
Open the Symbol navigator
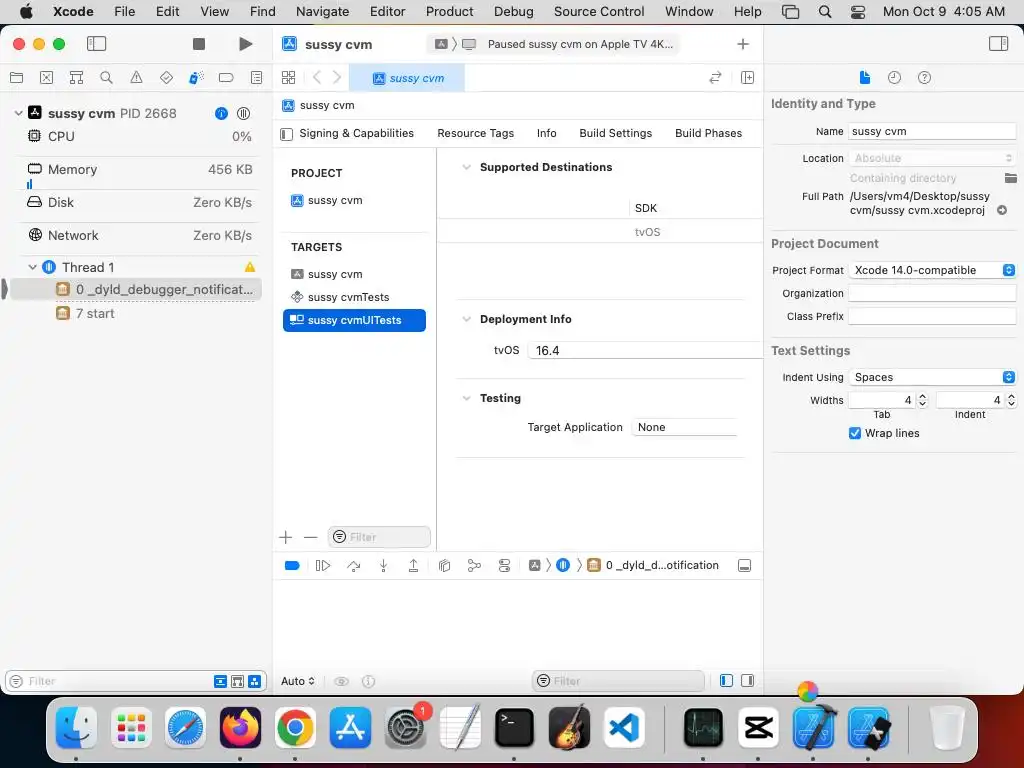pyautogui.click(x=76, y=78)
